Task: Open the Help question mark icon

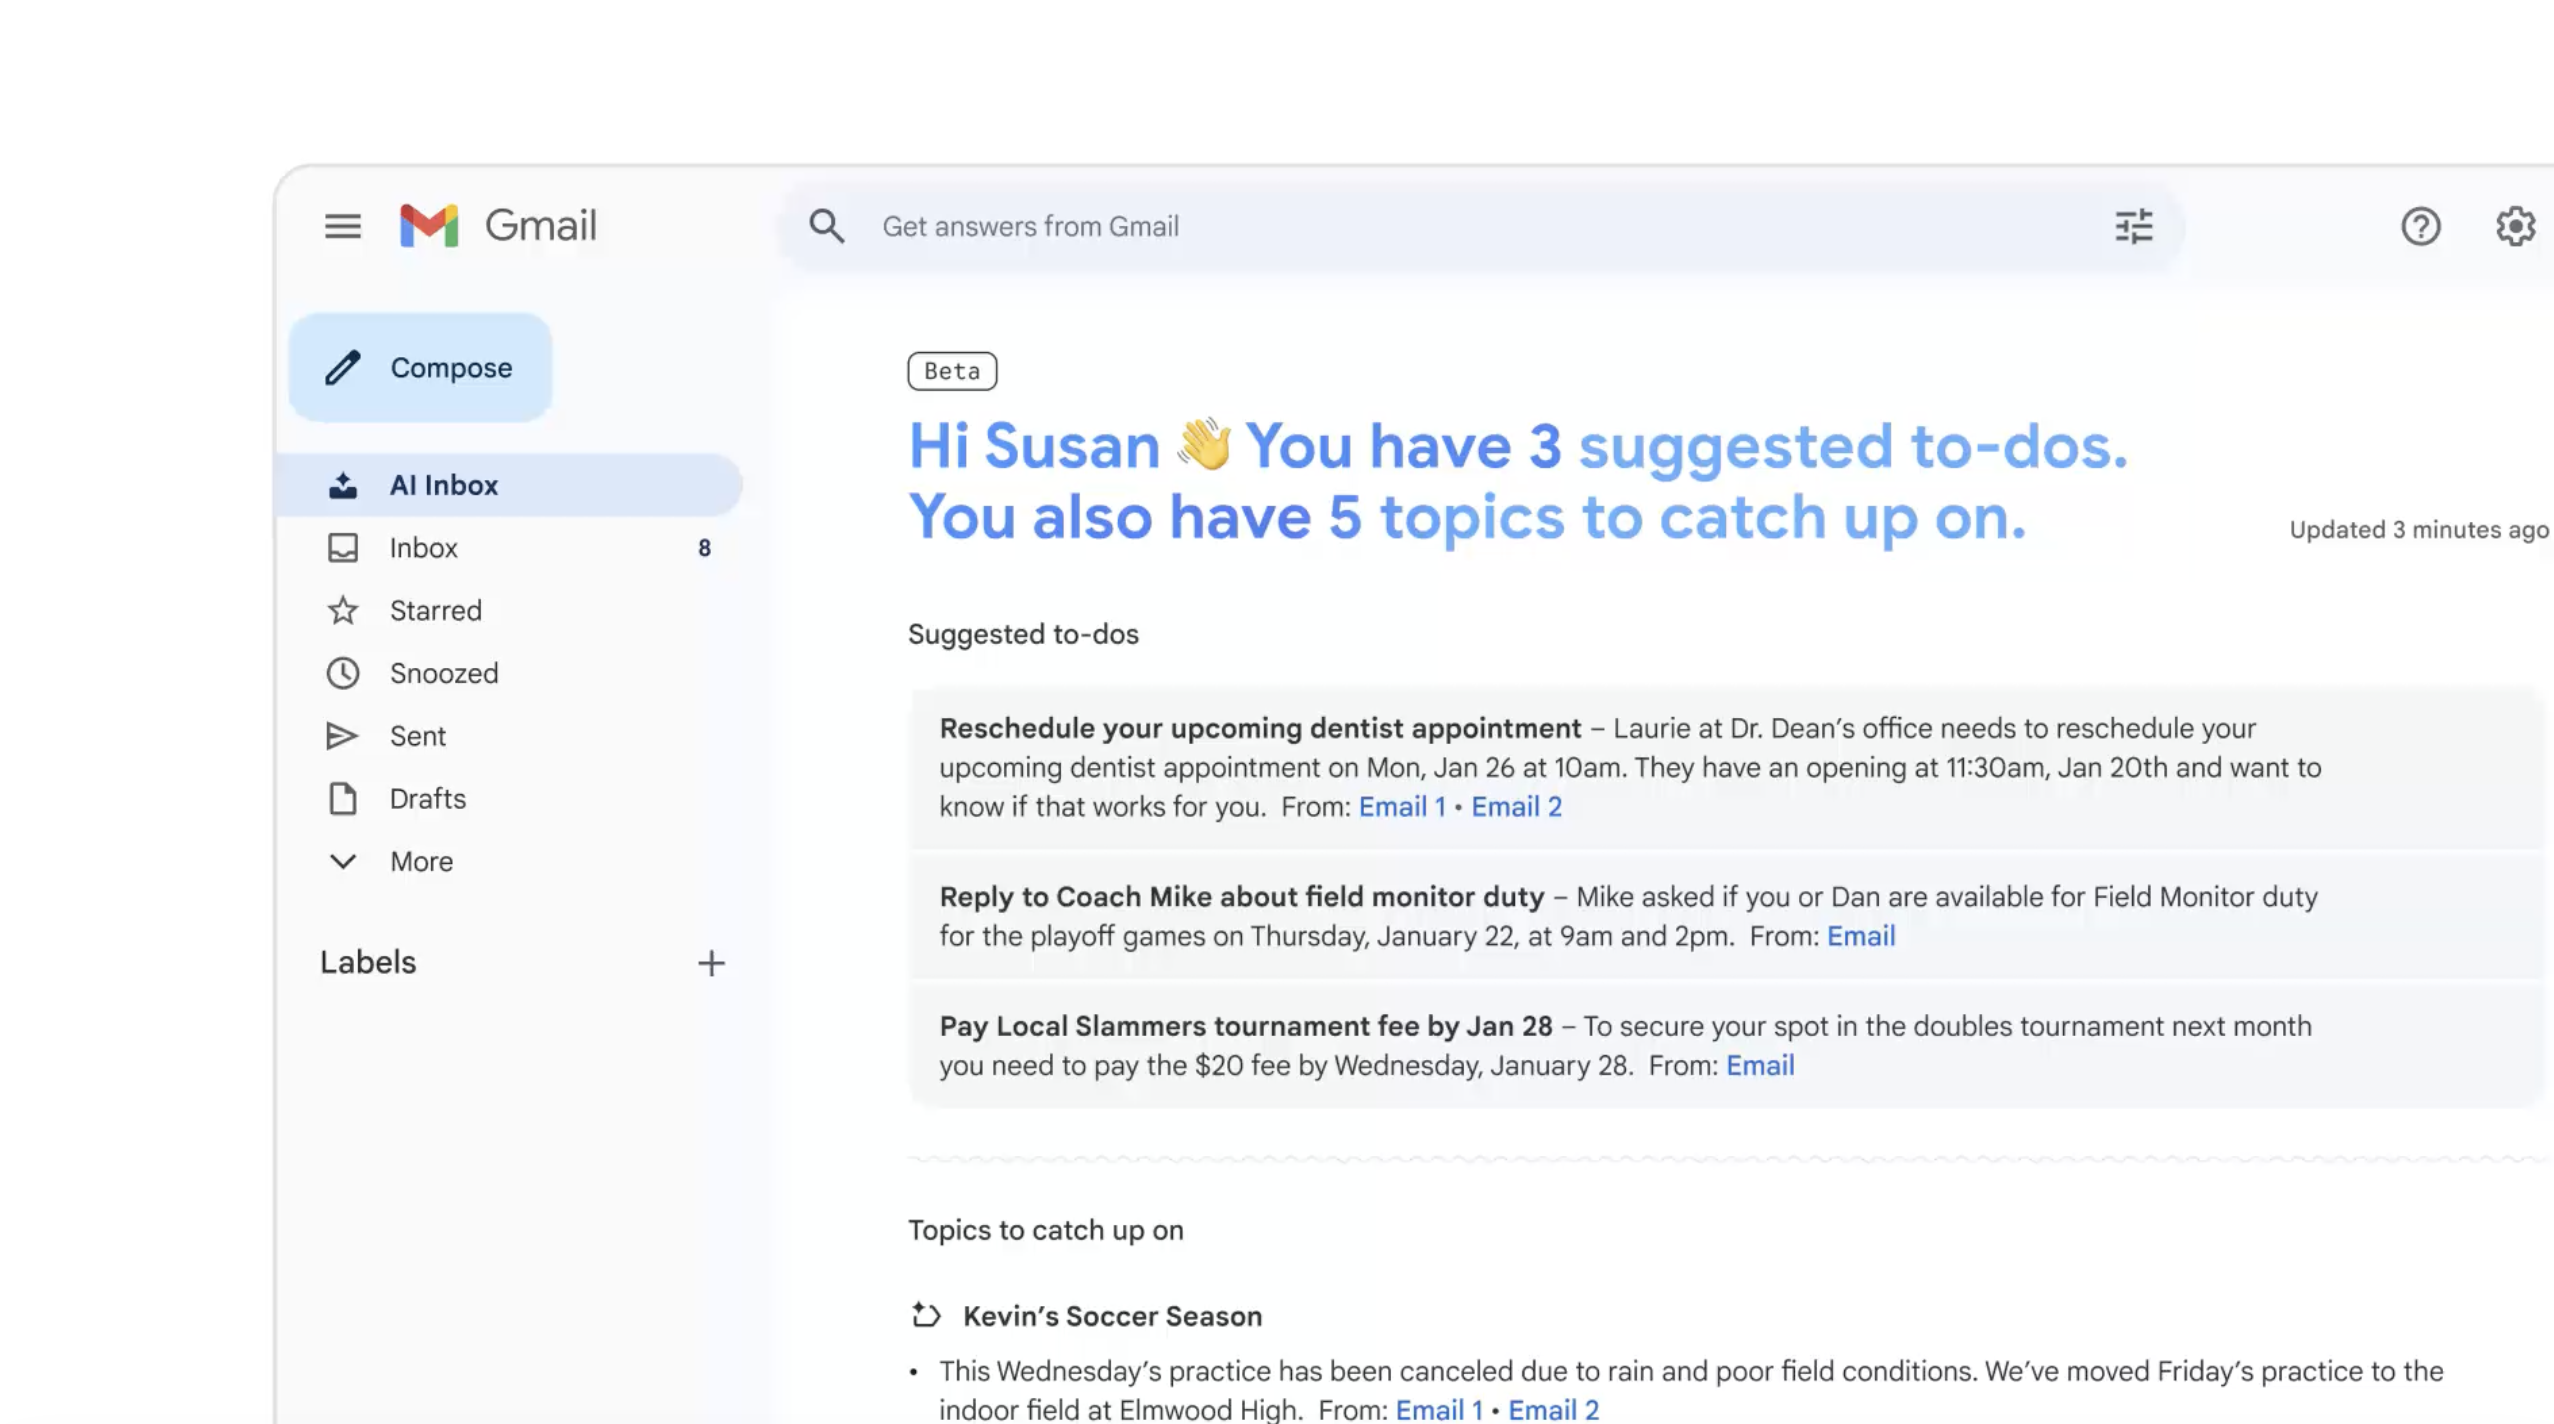Action: [2420, 226]
